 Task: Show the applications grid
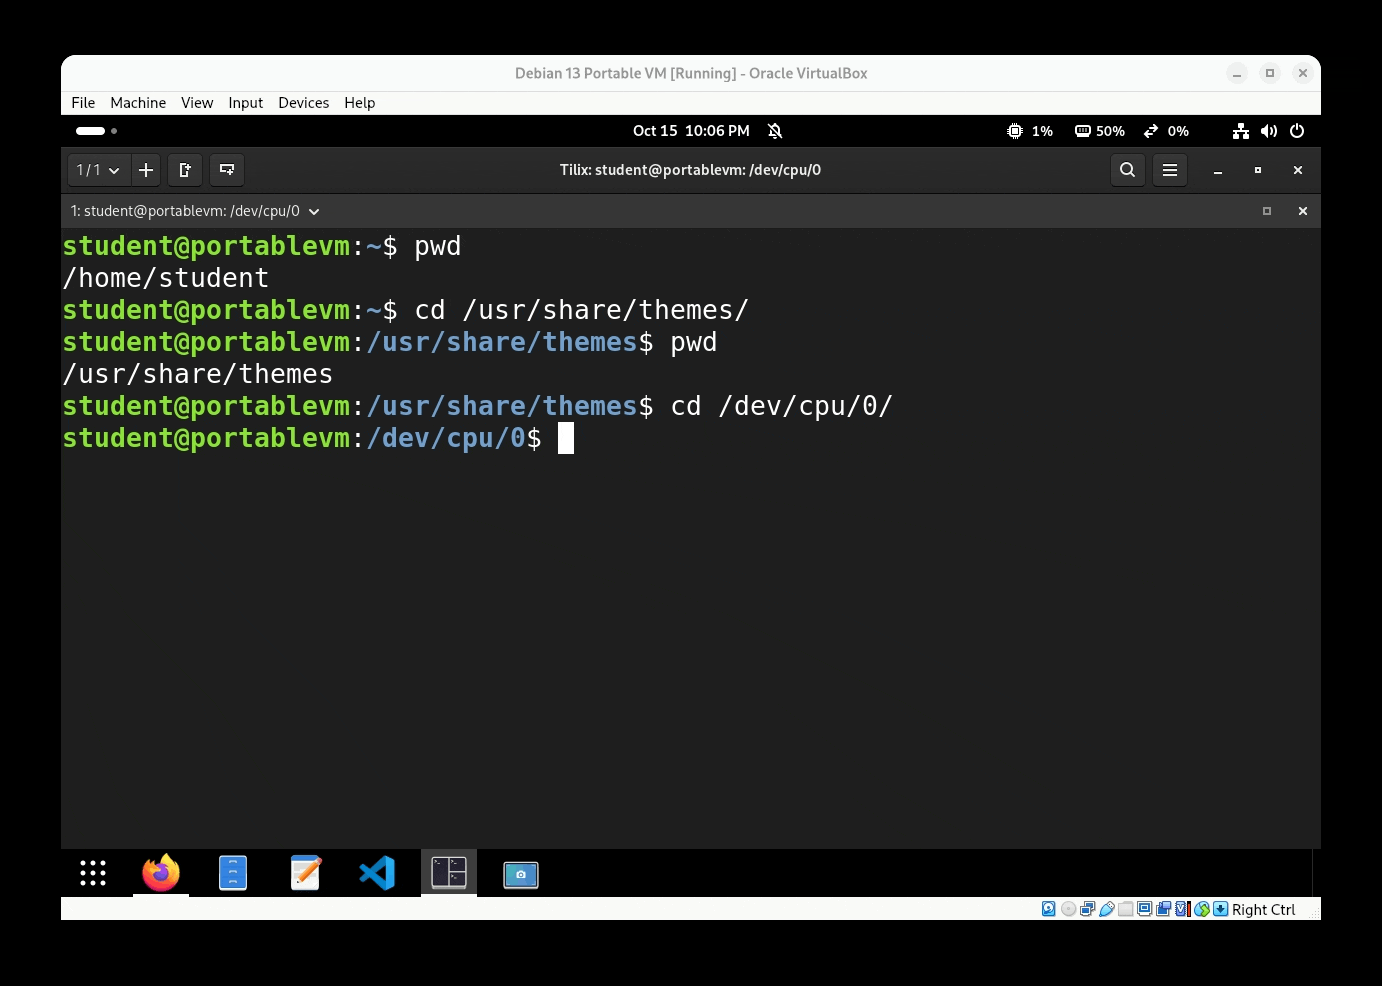93,873
